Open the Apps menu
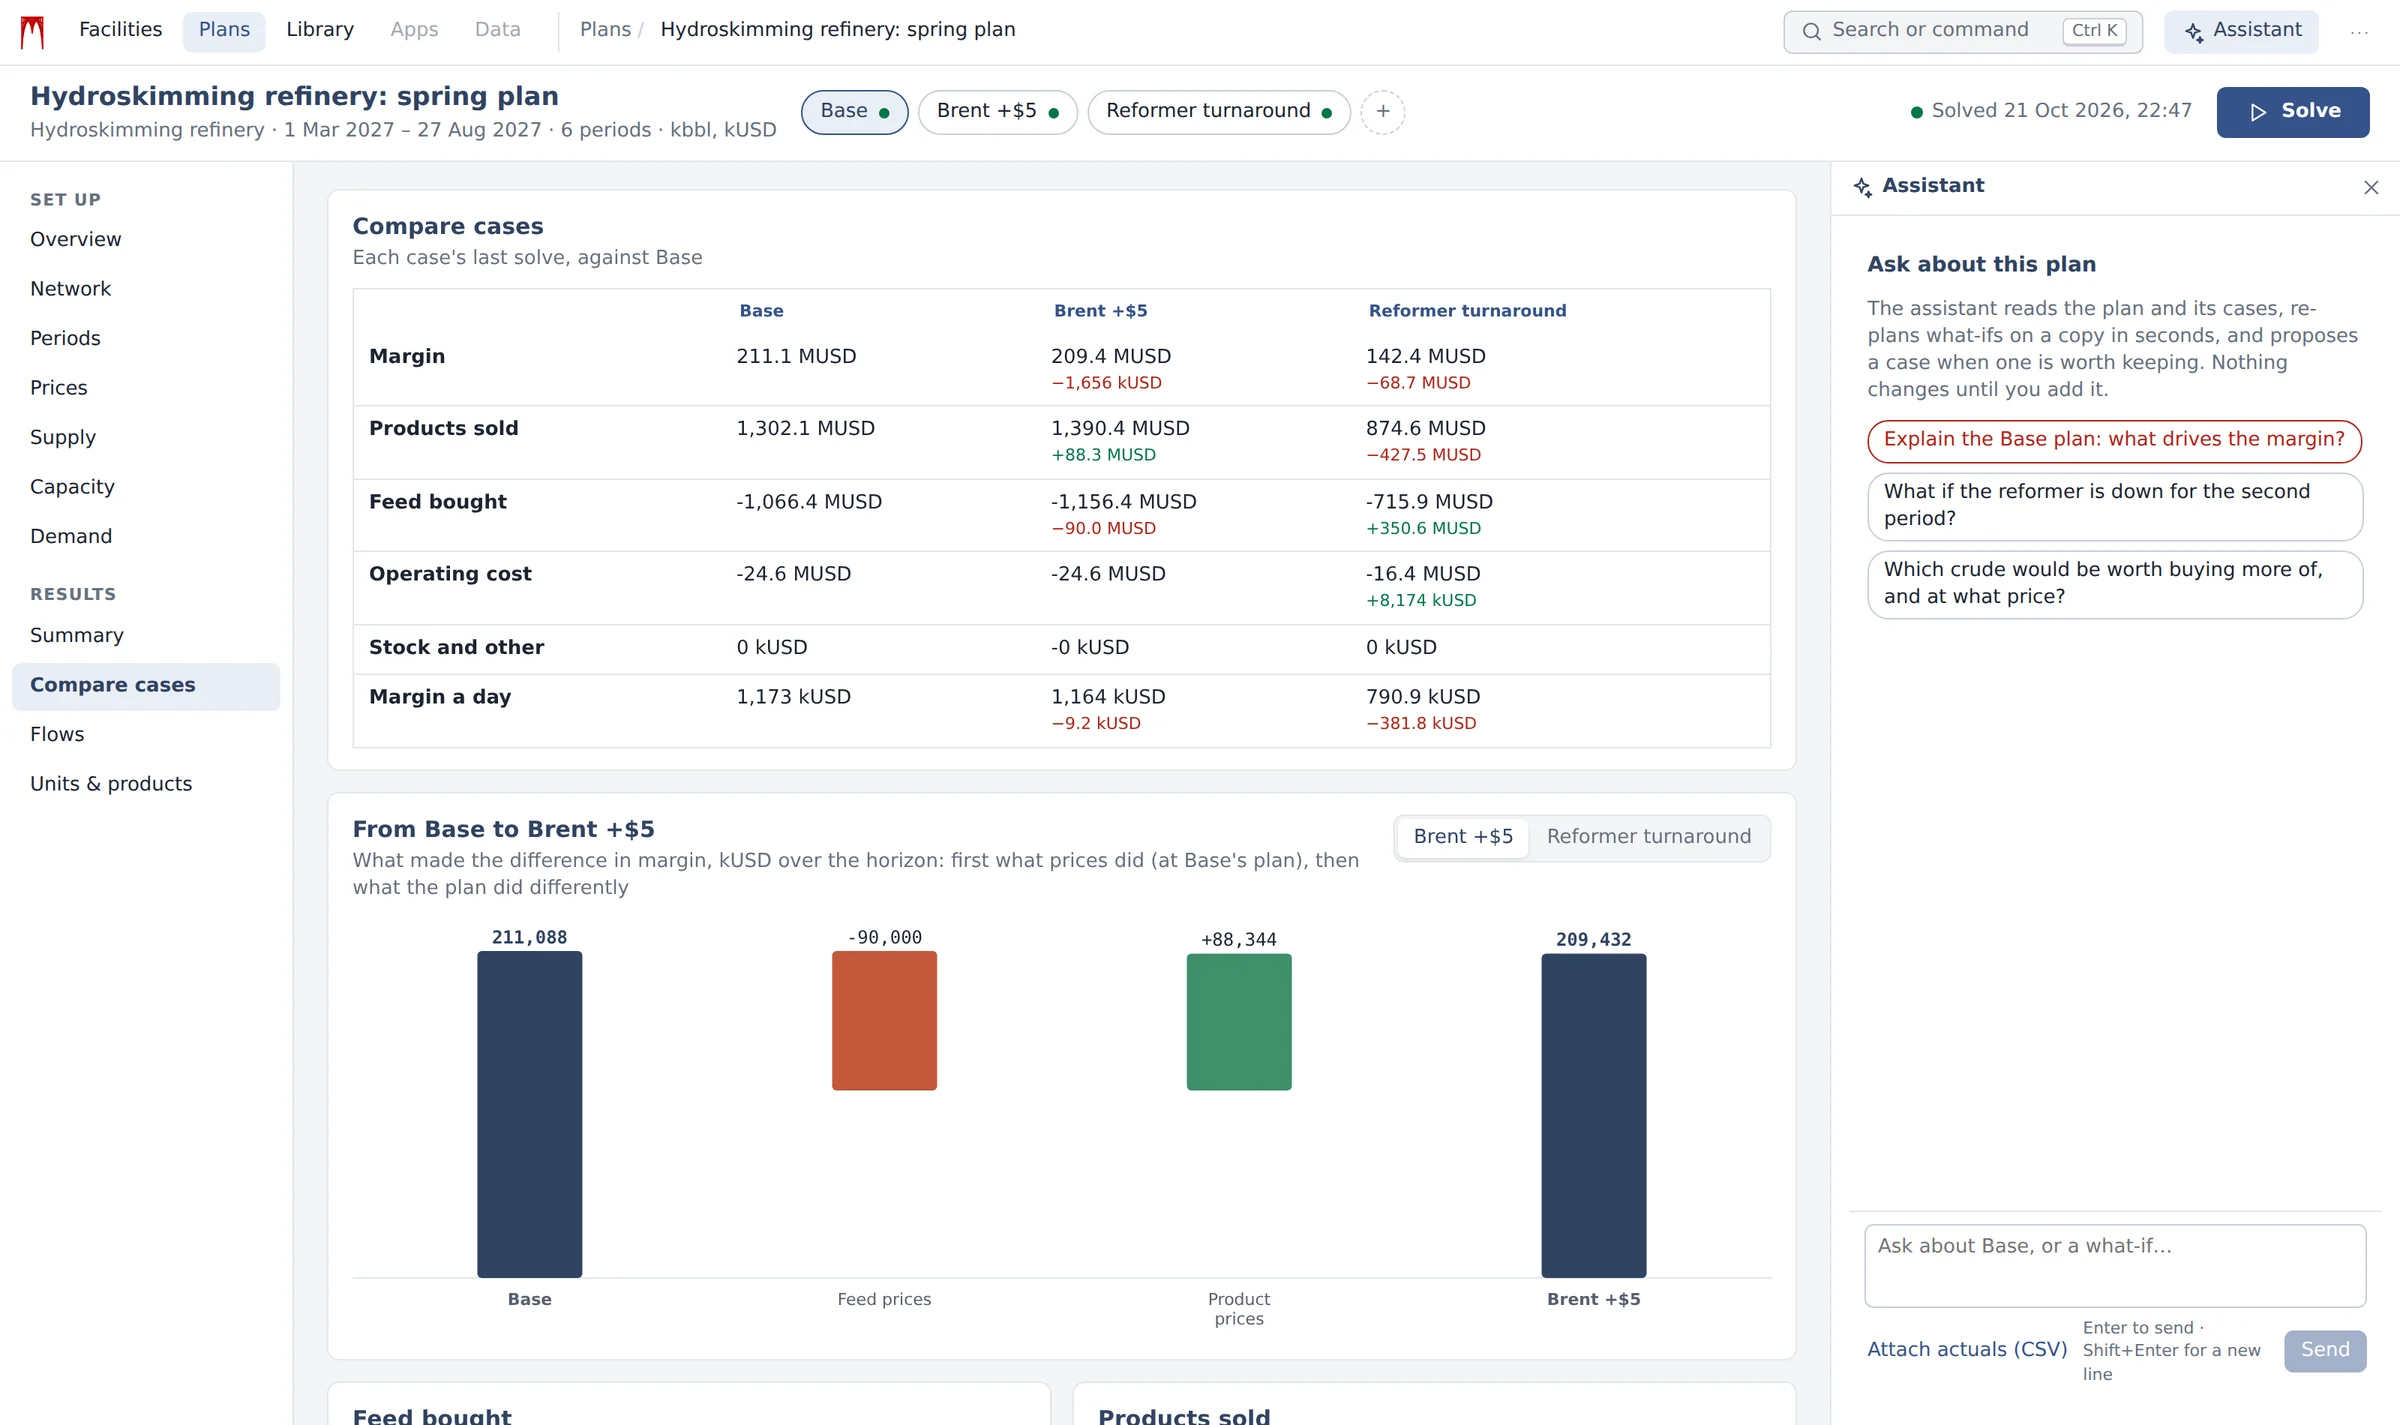The image size is (2400, 1425). point(414,30)
